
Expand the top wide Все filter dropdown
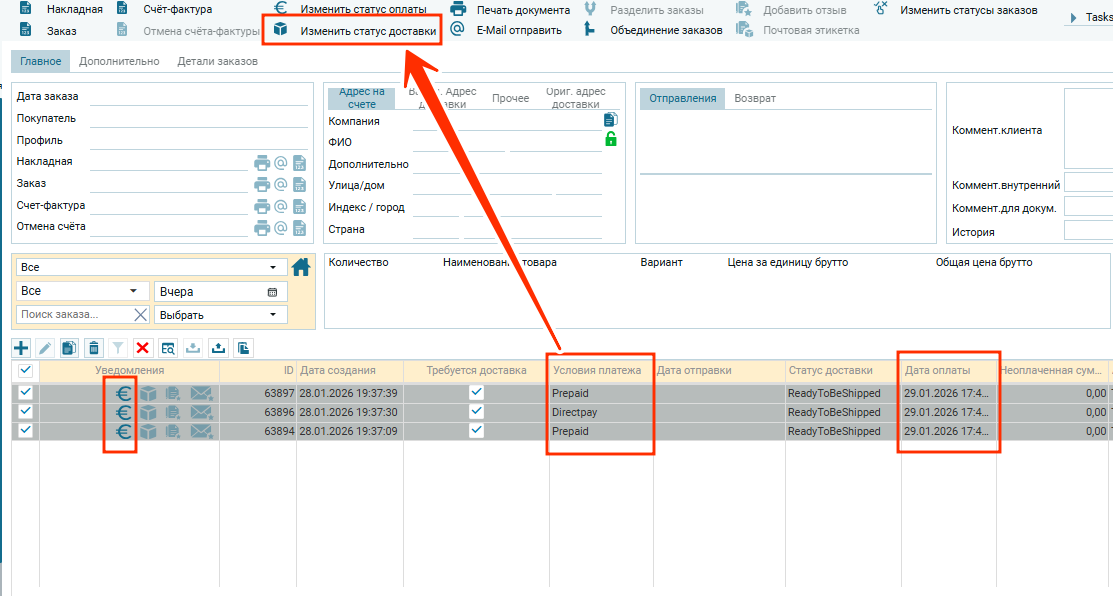click(149, 268)
